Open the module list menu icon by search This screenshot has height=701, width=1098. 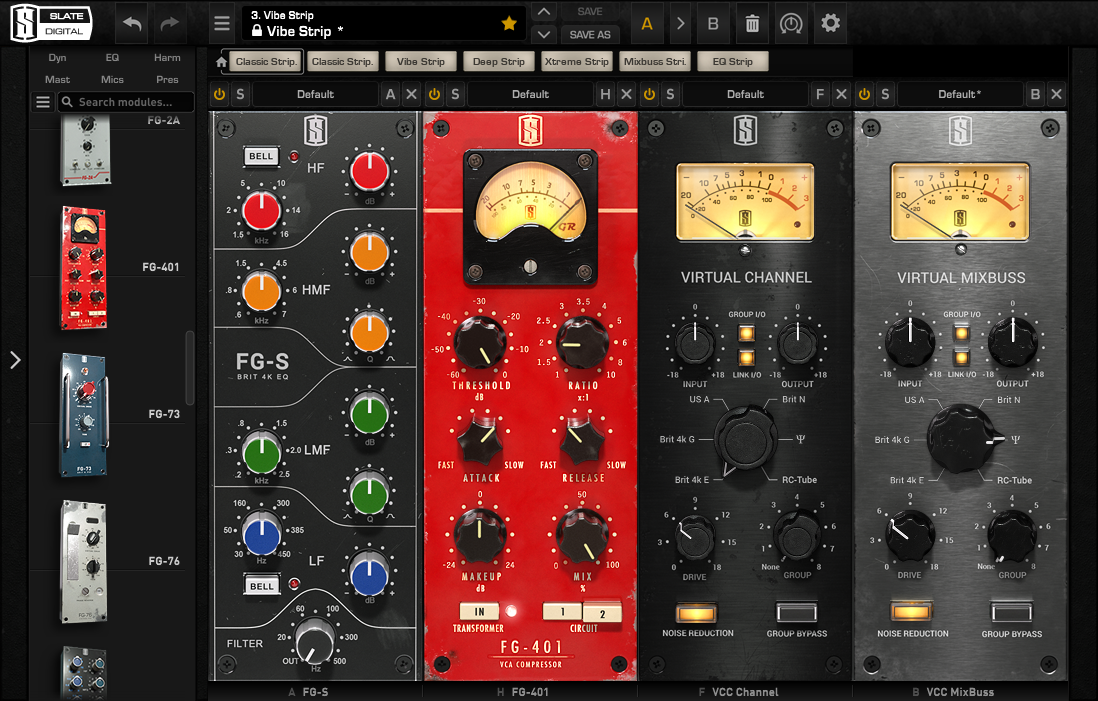point(43,102)
